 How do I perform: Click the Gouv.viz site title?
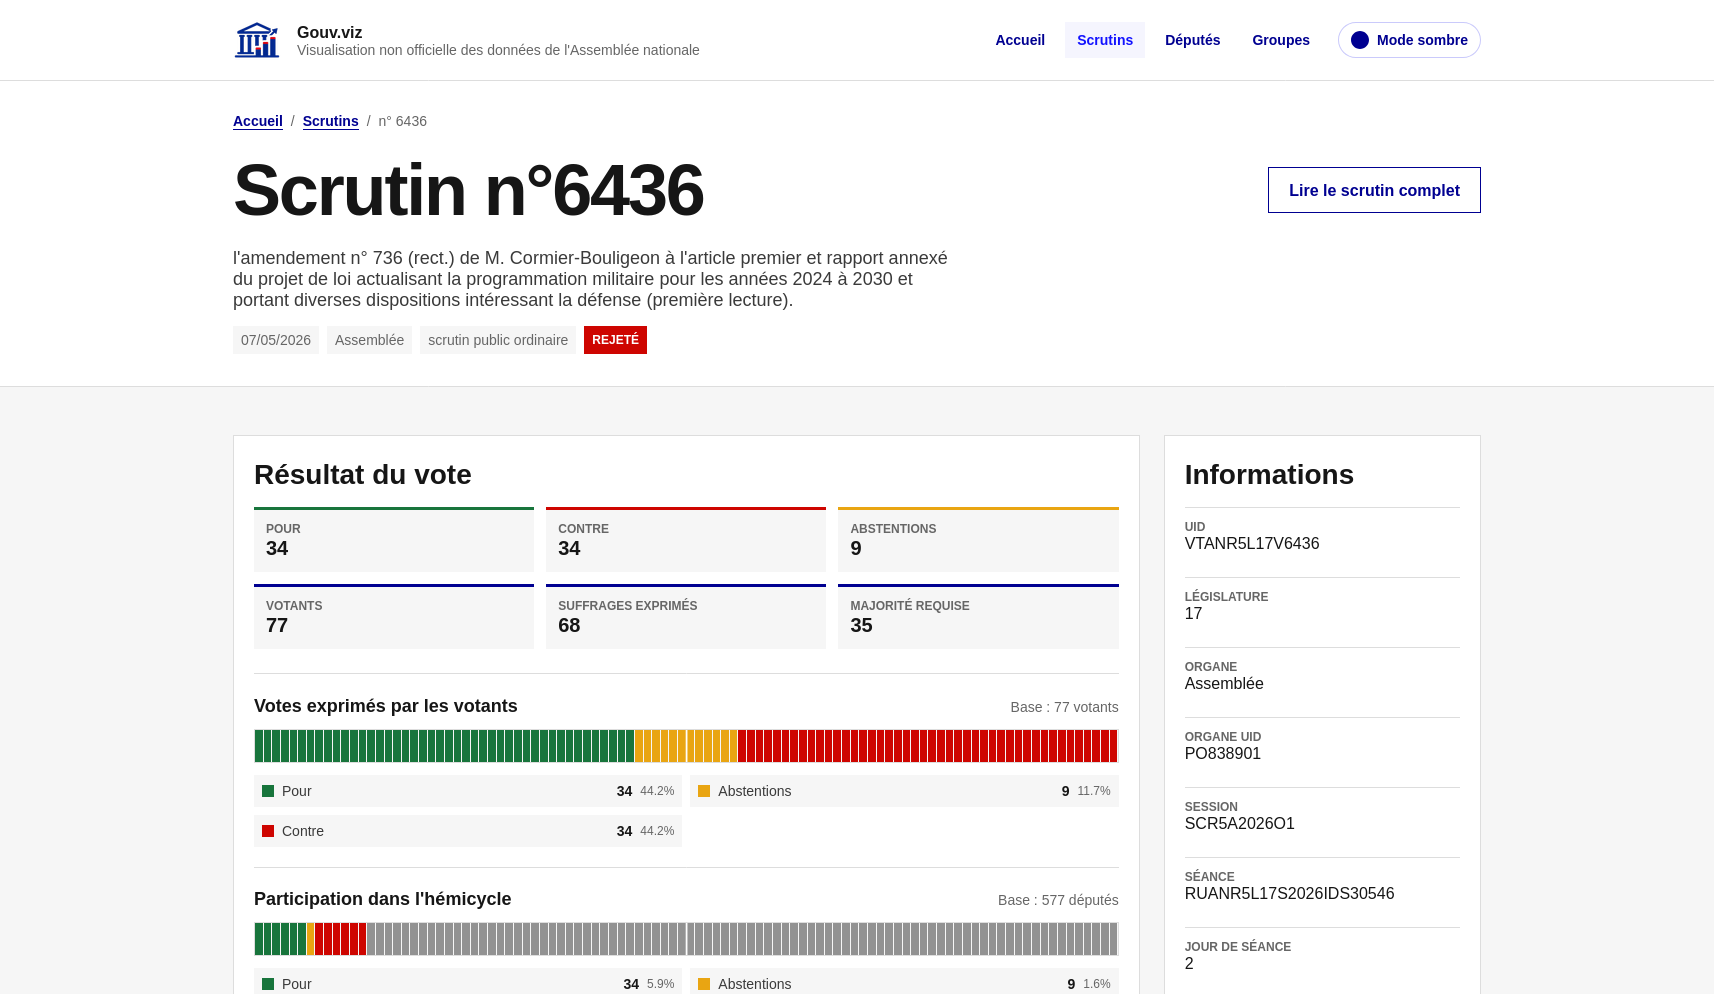tap(329, 32)
